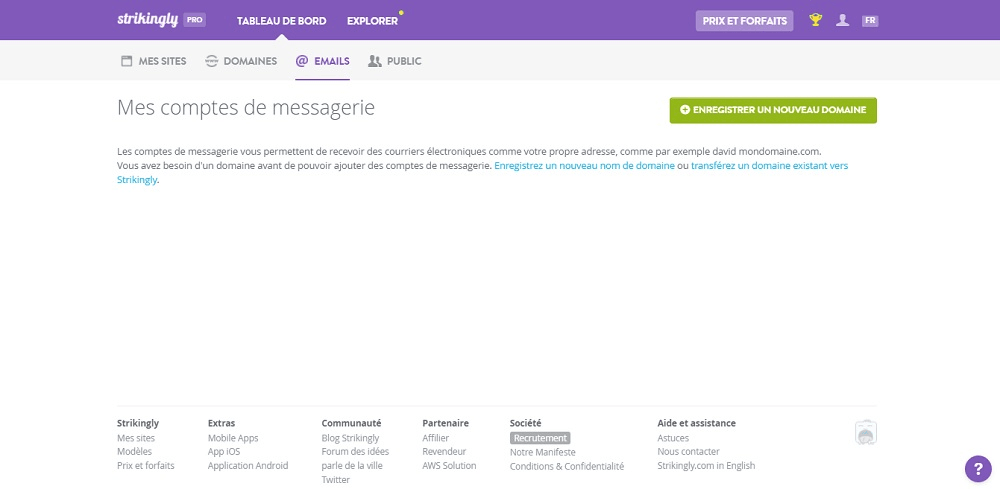Open Twitter footer link
This screenshot has height=489, width=1000.
[335, 479]
